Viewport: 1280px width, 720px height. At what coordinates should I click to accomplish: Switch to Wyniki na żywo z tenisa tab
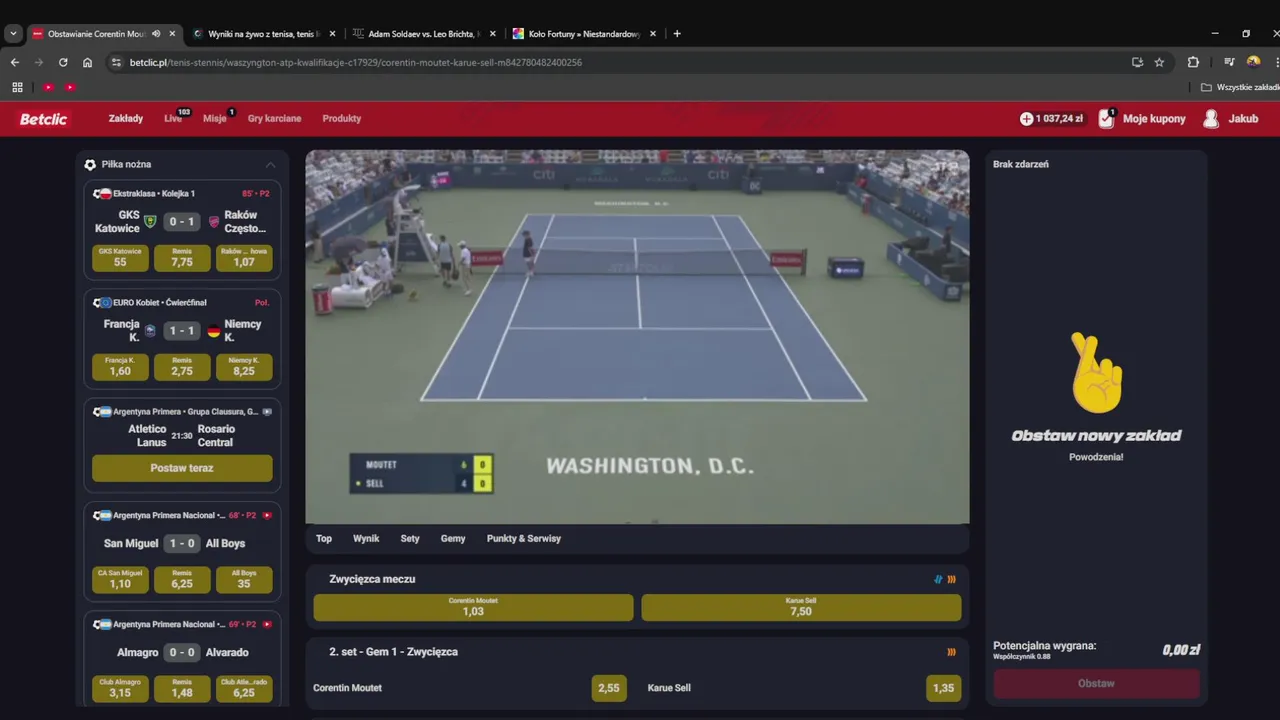point(264,34)
